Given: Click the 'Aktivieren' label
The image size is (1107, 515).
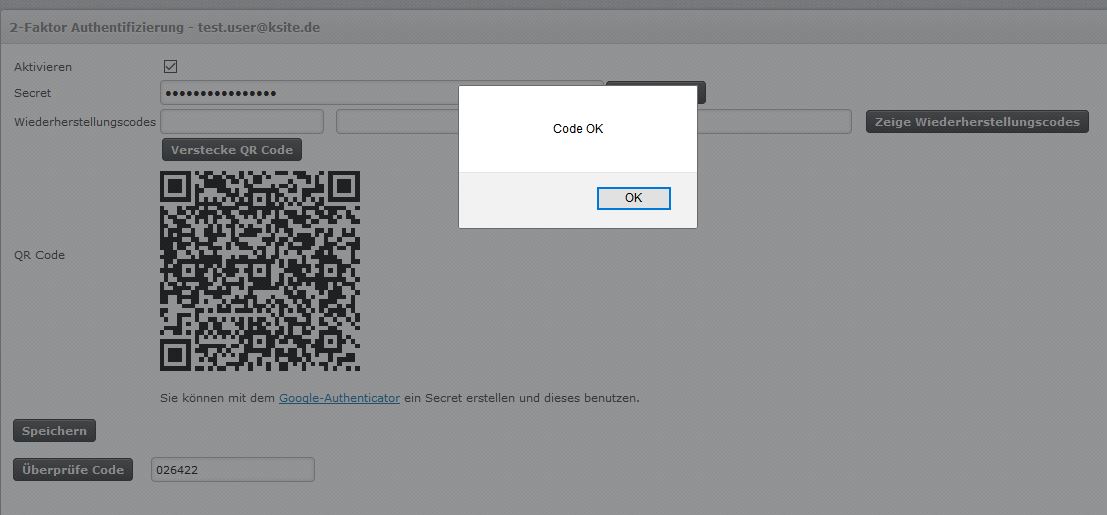Looking at the screenshot, I should tap(43, 67).
